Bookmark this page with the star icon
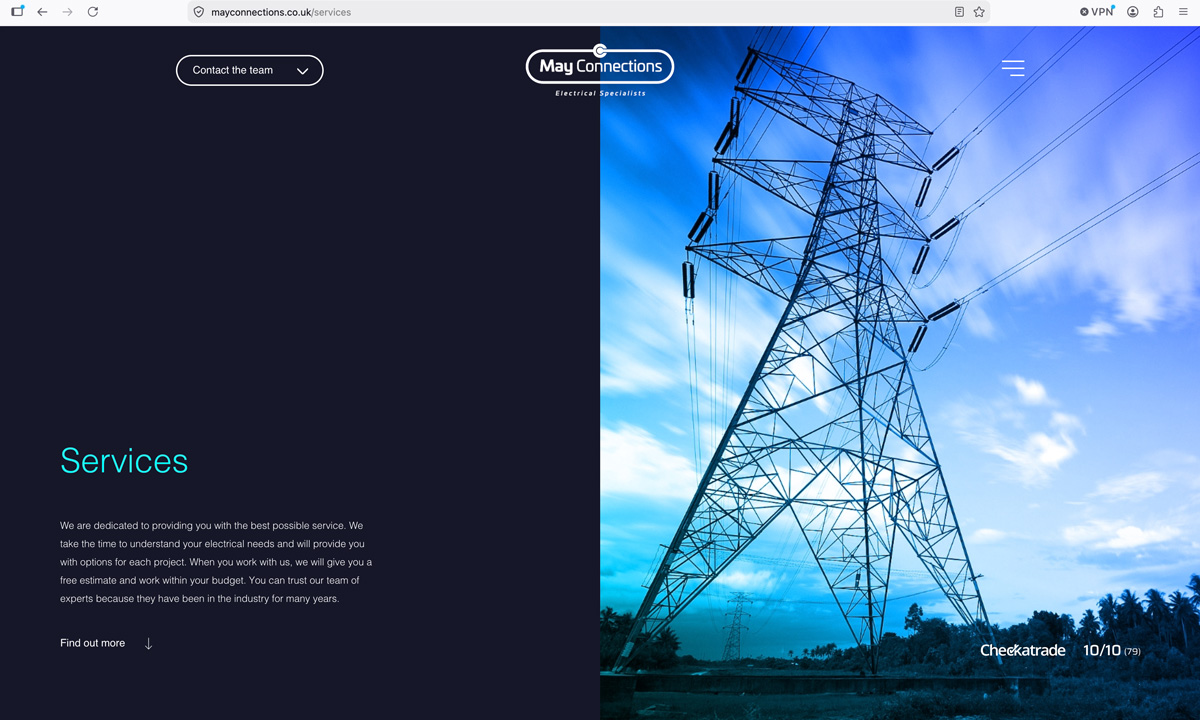Screen dimensions: 1200x720 coord(979,12)
